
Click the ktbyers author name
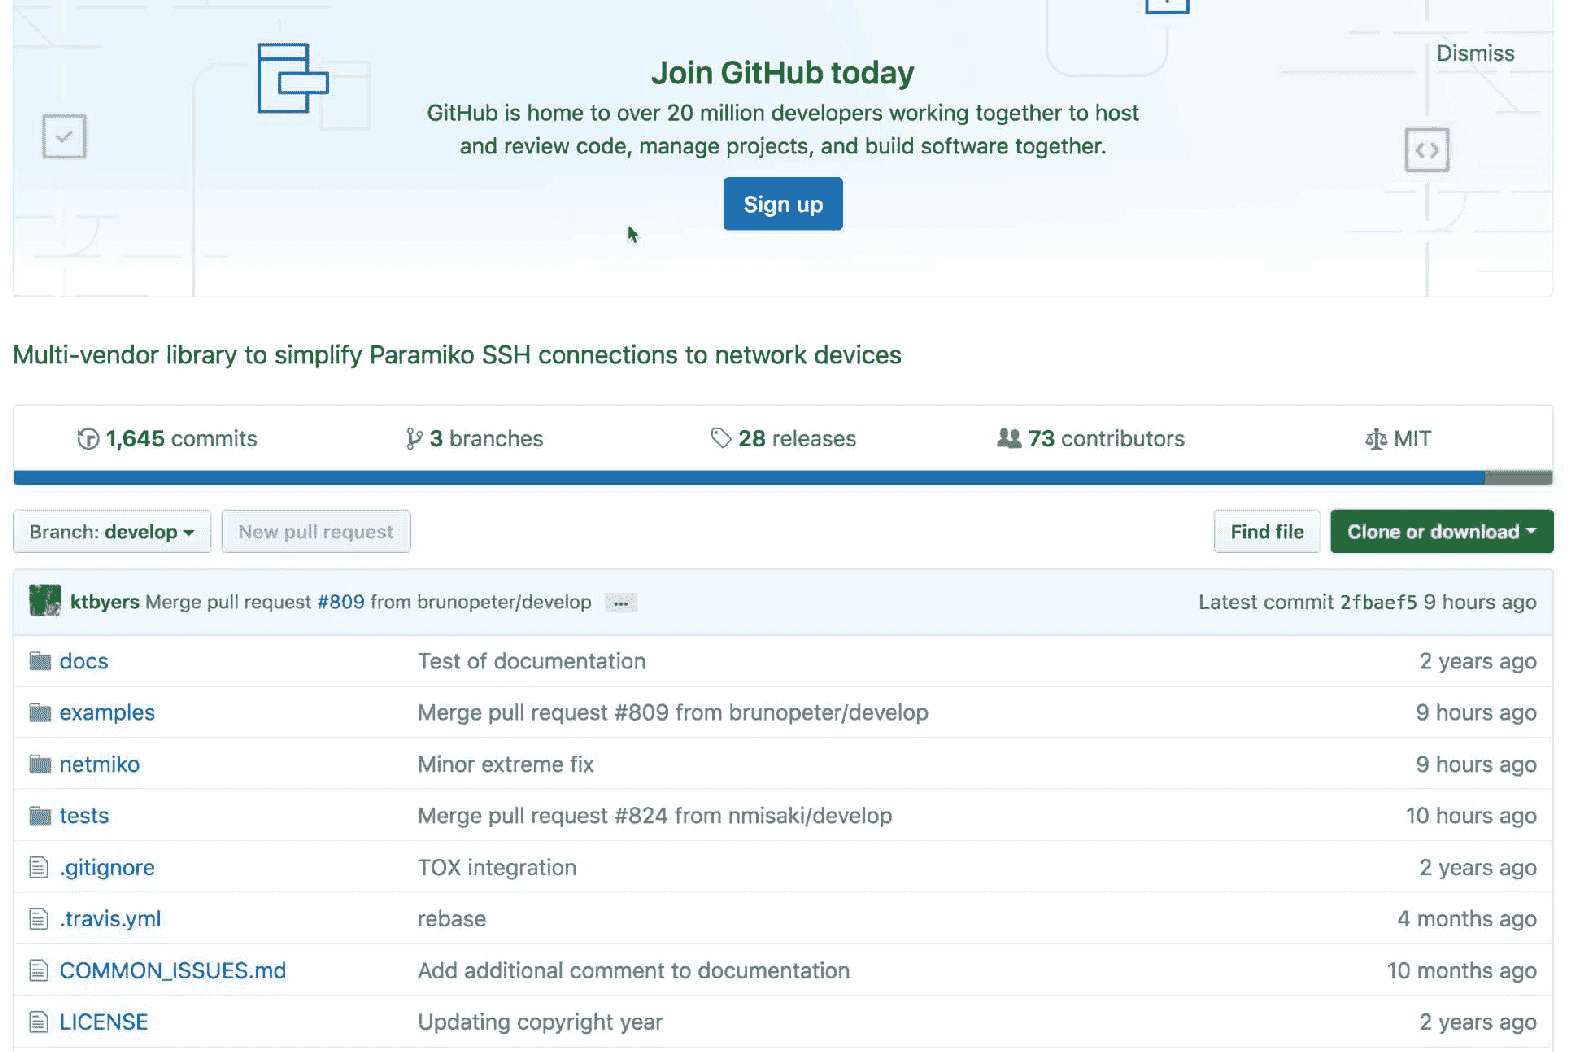click(x=105, y=602)
